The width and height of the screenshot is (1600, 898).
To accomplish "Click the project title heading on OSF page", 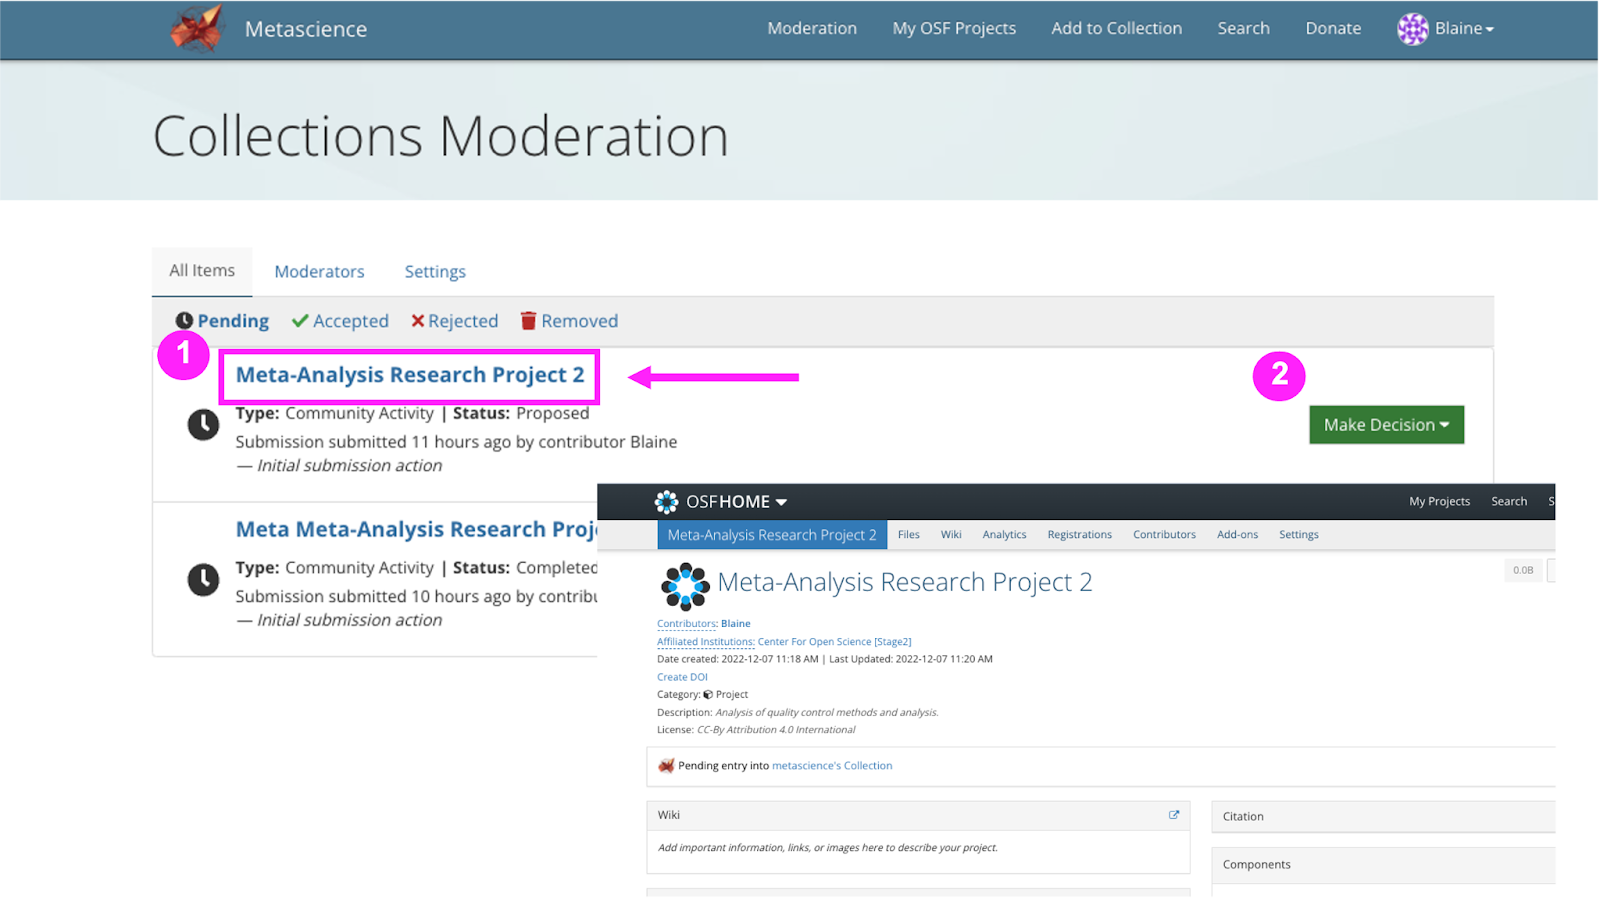I will [x=904, y=582].
